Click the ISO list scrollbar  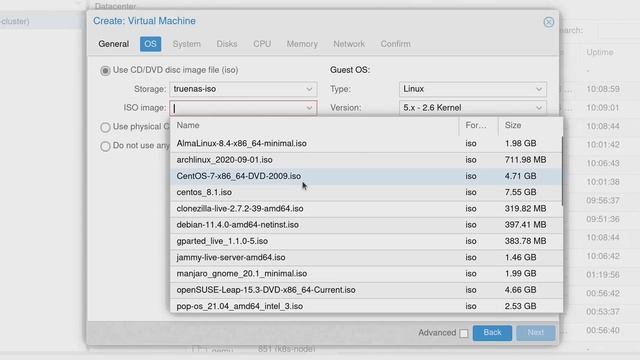coord(562,171)
